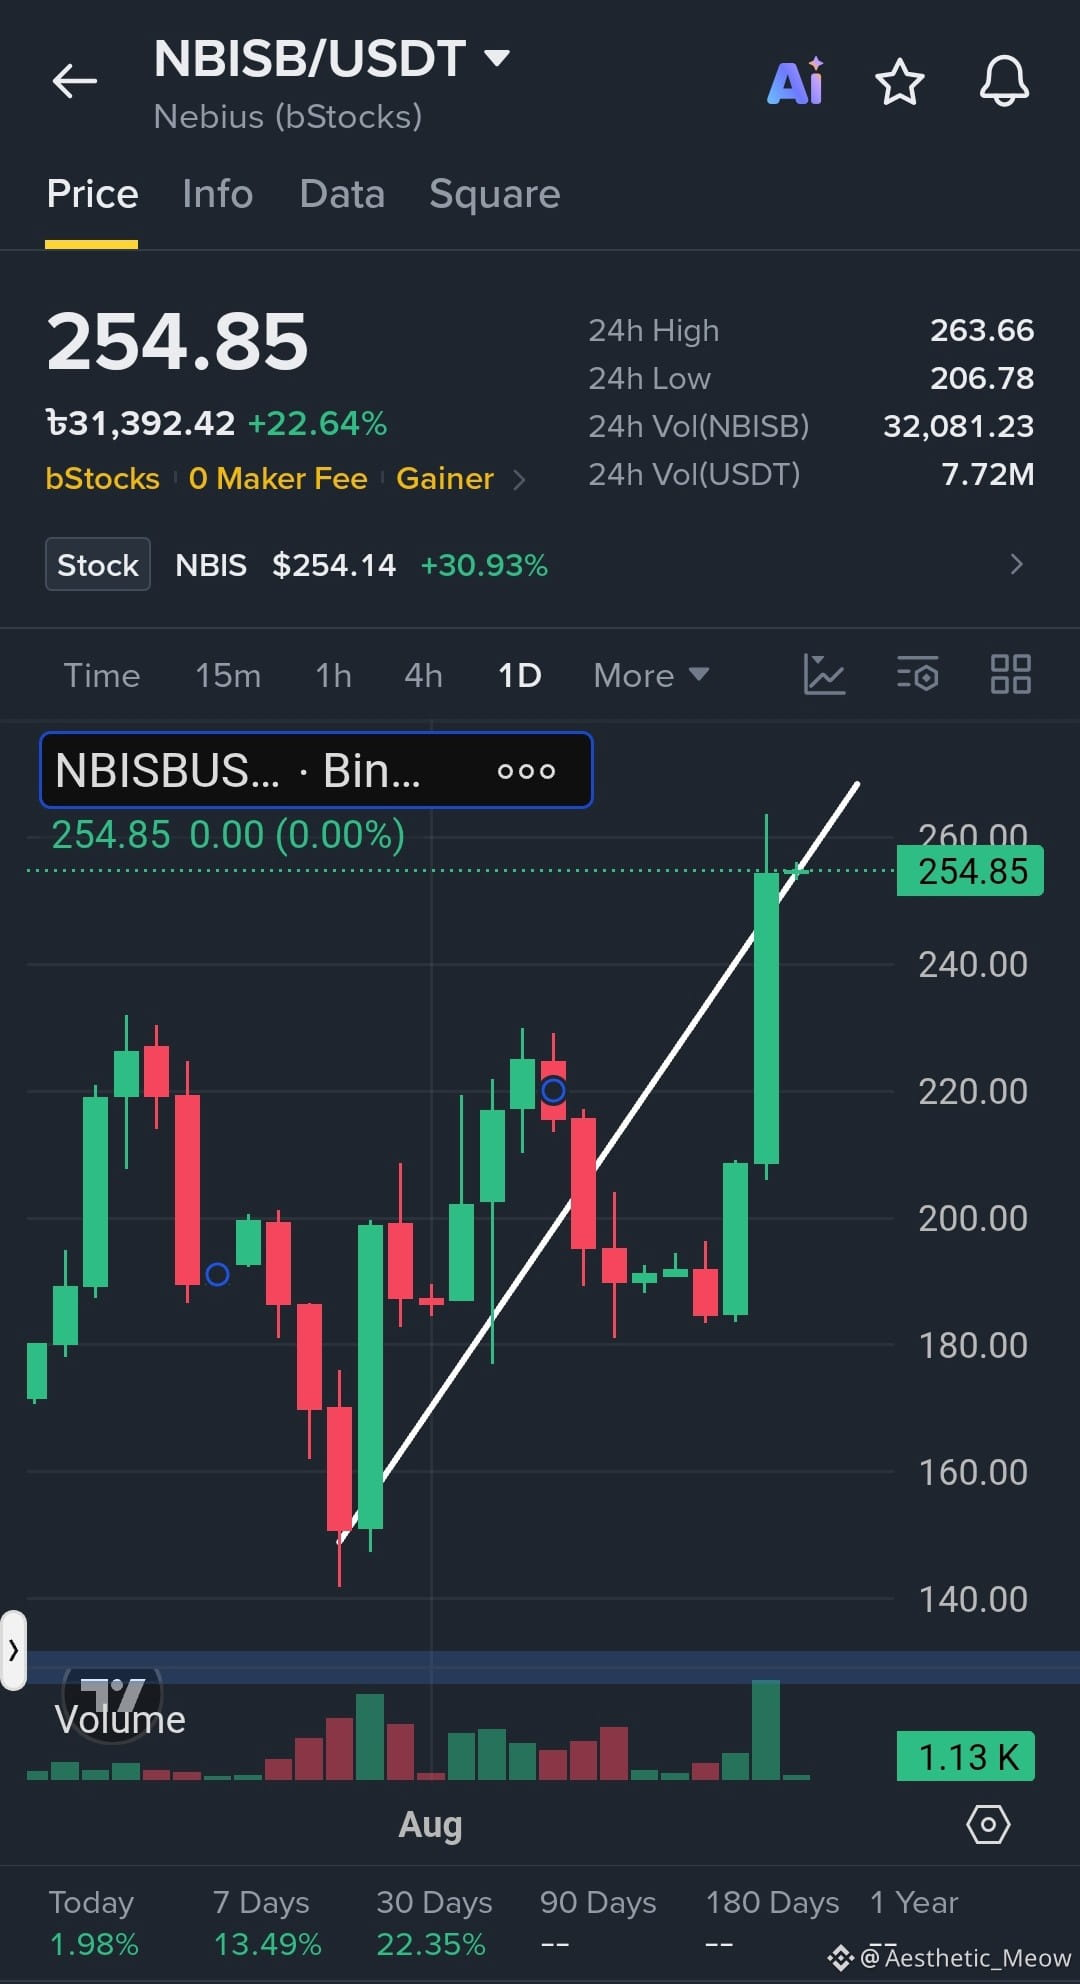1080x1984 pixels.
Task: Tap the +22.64% change value
Action: click(x=317, y=424)
